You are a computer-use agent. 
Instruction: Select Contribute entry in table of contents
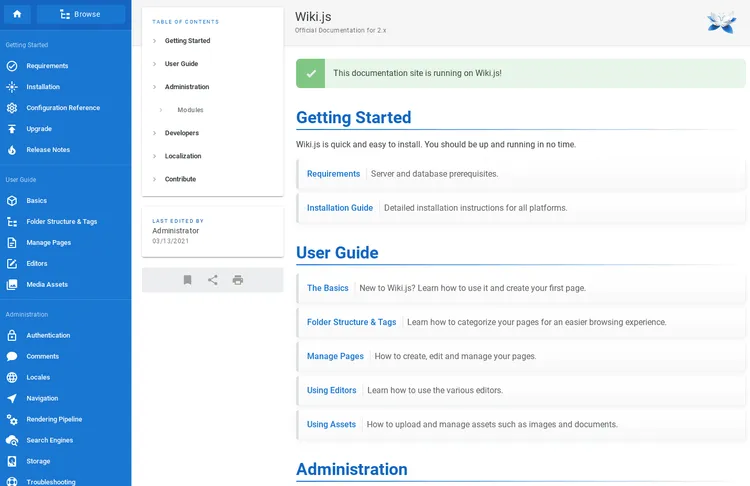(180, 179)
